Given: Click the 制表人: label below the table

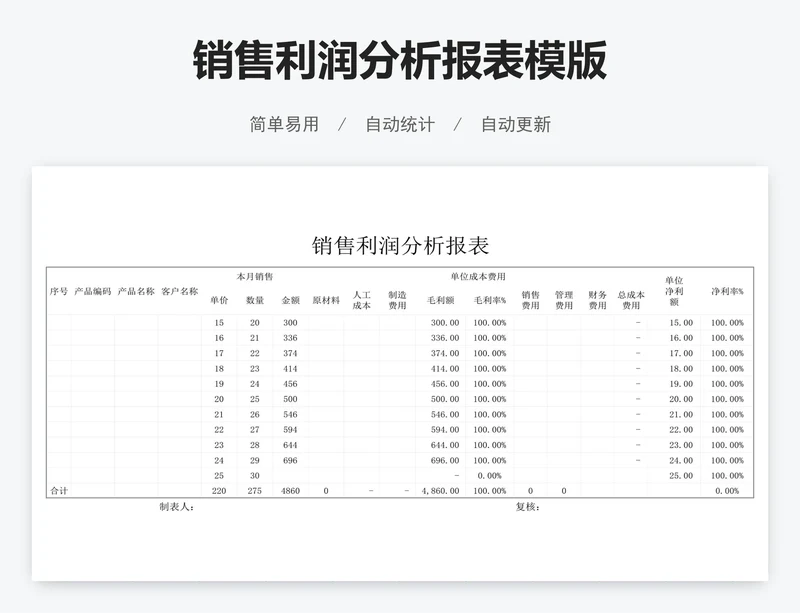Looking at the screenshot, I should pyautogui.click(x=177, y=507).
